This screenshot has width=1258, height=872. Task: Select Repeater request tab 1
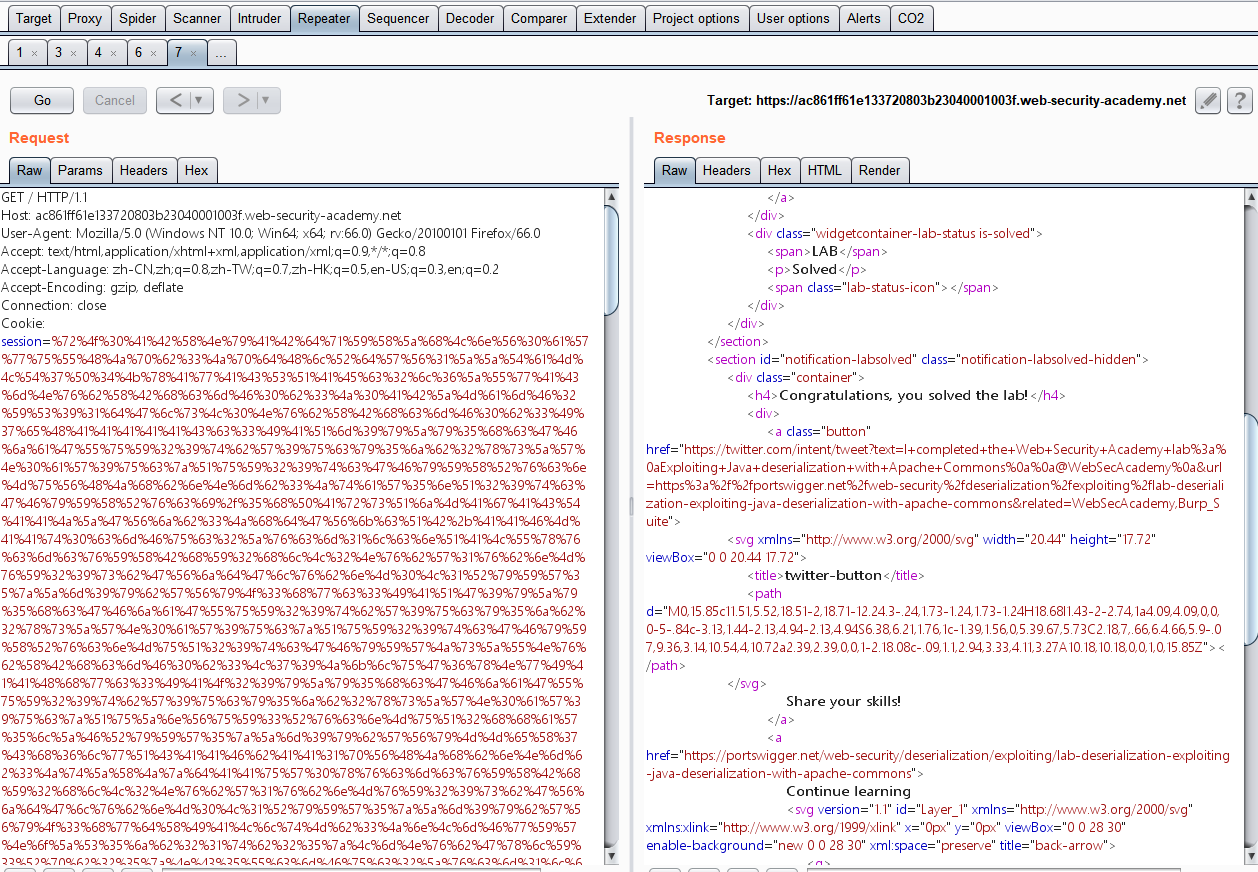click(20, 53)
